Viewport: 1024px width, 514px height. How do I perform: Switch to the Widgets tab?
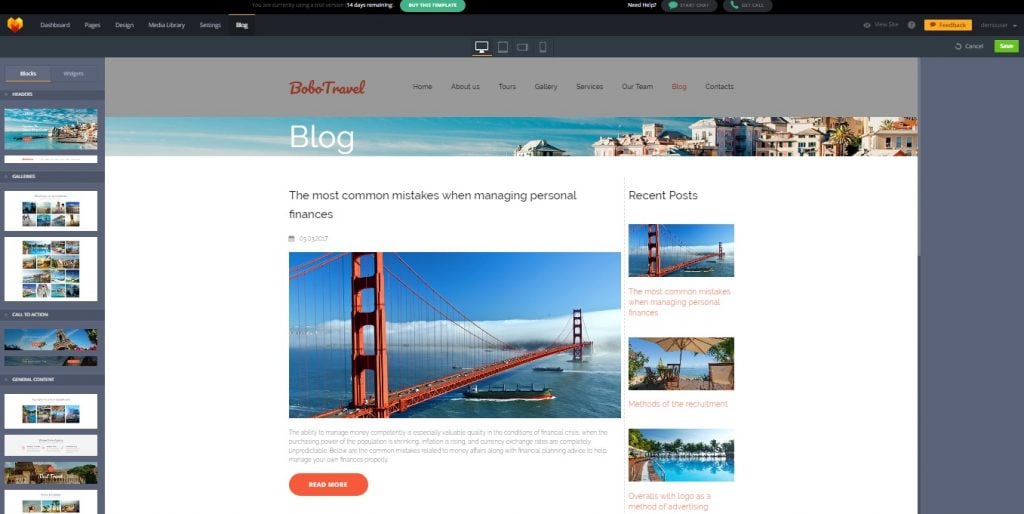click(x=73, y=74)
